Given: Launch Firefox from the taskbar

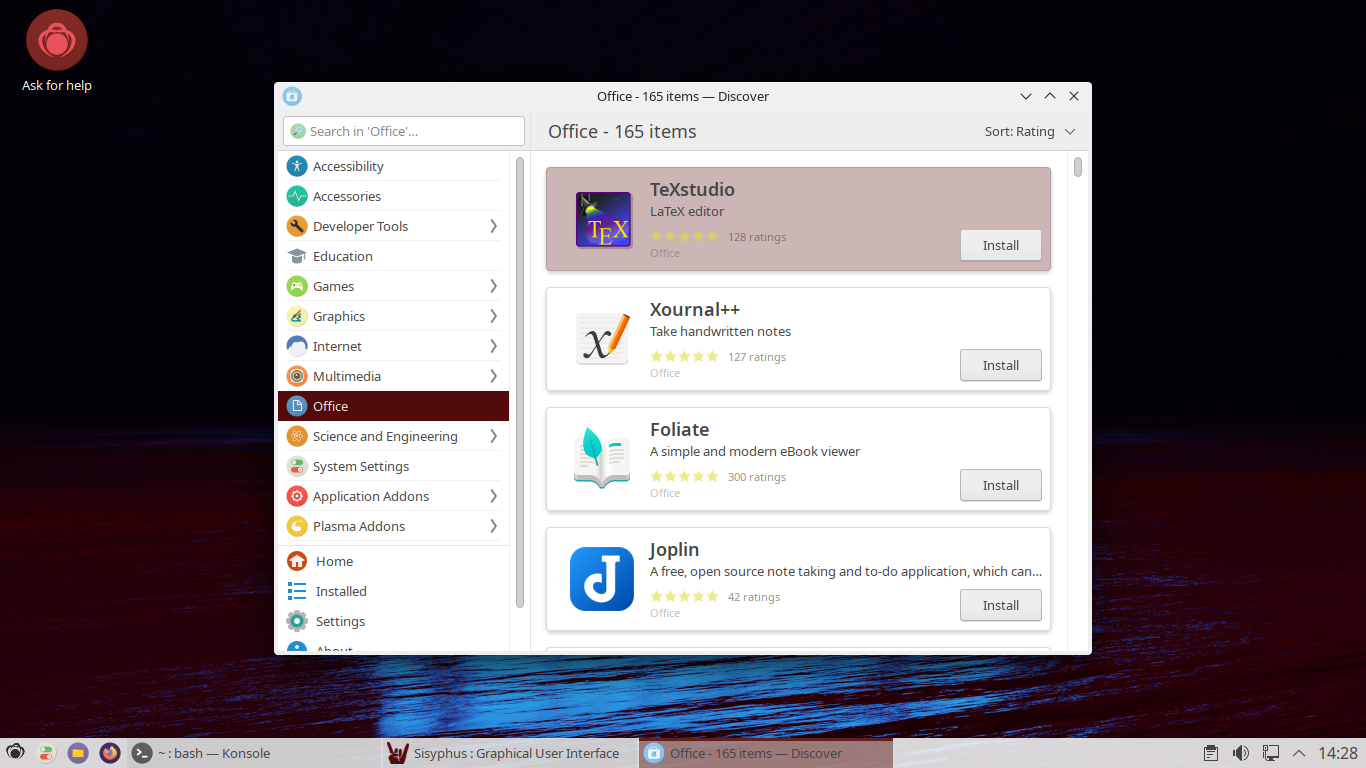Looking at the screenshot, I should coord(110,753).
